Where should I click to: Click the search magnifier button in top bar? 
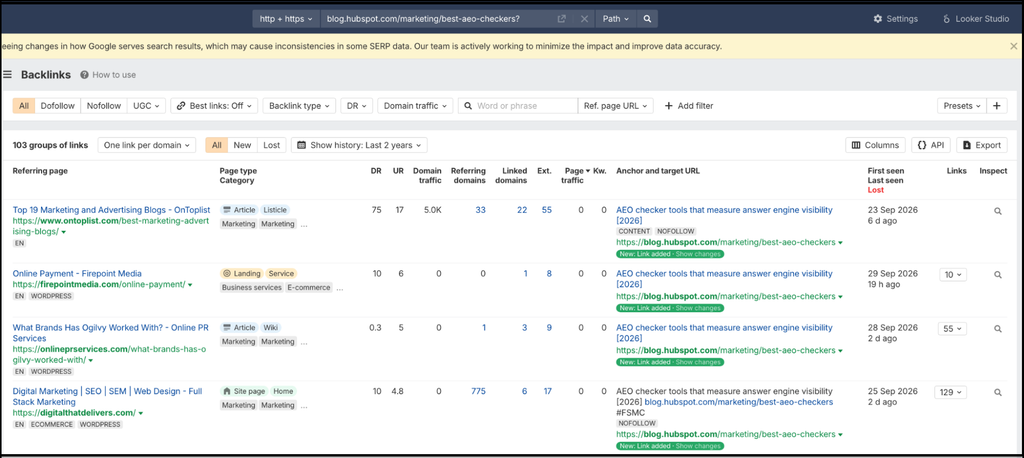pyautogui.click(x=647, y=19)
